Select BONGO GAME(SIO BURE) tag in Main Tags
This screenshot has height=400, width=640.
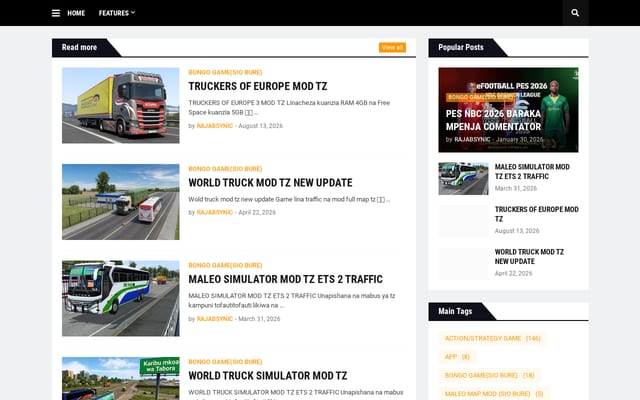(x=489, y=375)
